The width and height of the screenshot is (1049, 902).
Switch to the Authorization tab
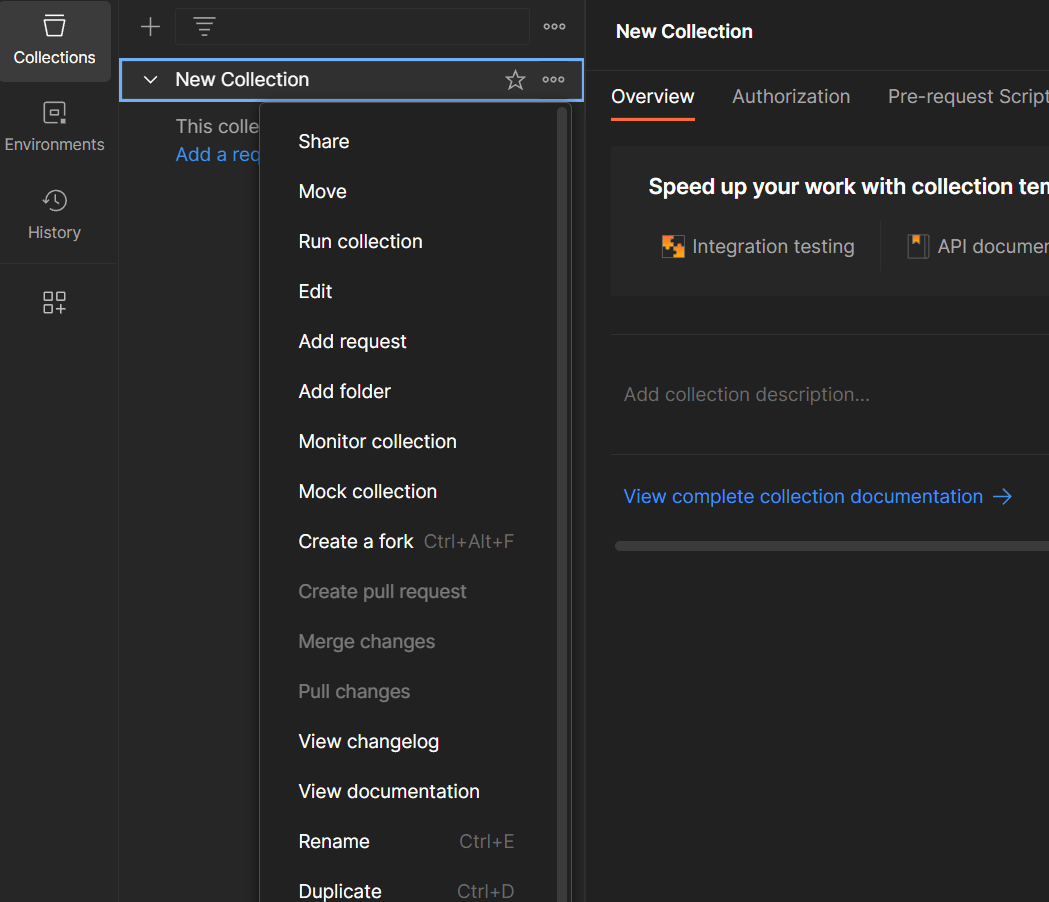[x=791, y=97]
